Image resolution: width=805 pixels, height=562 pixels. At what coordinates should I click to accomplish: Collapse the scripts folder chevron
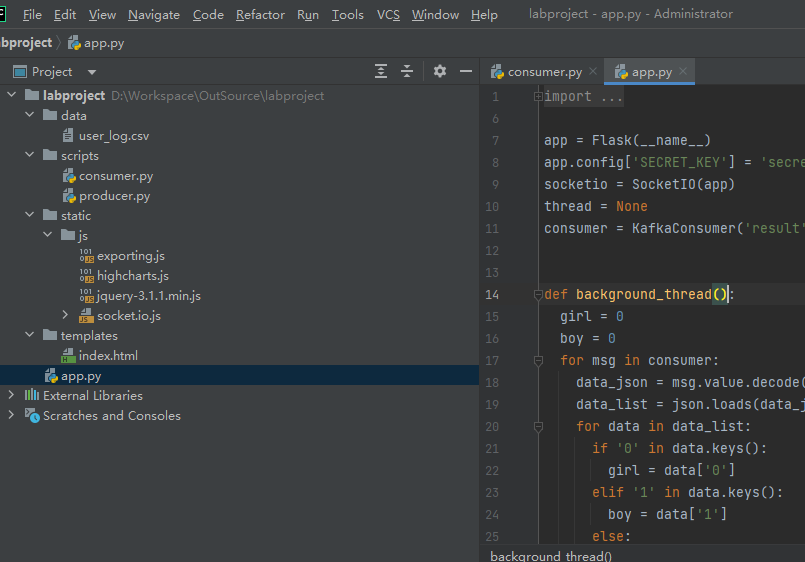30,155
